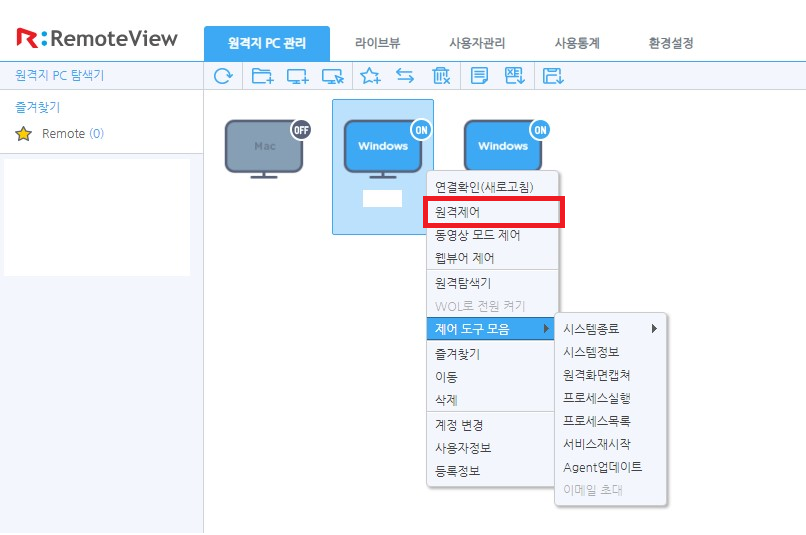
Task: Click the note document toolbar icon
Action: tap(480, 75)
